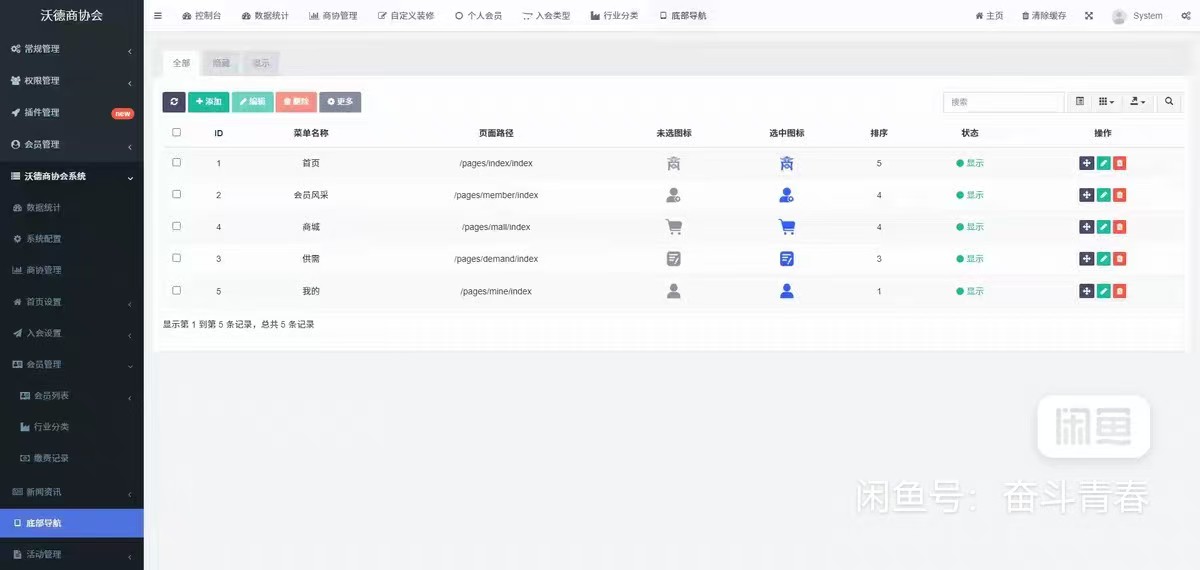Click the drag-move icon for 我的 row
Screen dimensions: 1200x570
pyautogui.click(x=1087, y=291)
